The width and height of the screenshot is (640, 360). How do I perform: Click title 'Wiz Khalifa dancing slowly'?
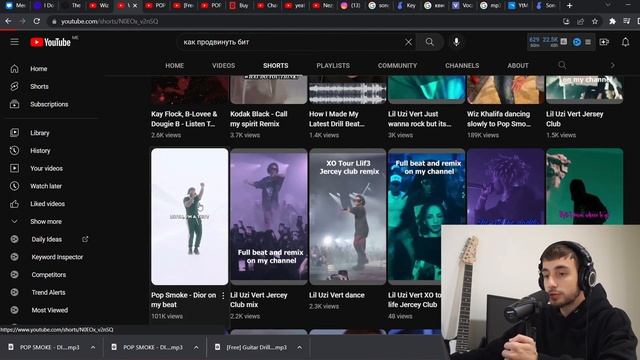(499, 119)
